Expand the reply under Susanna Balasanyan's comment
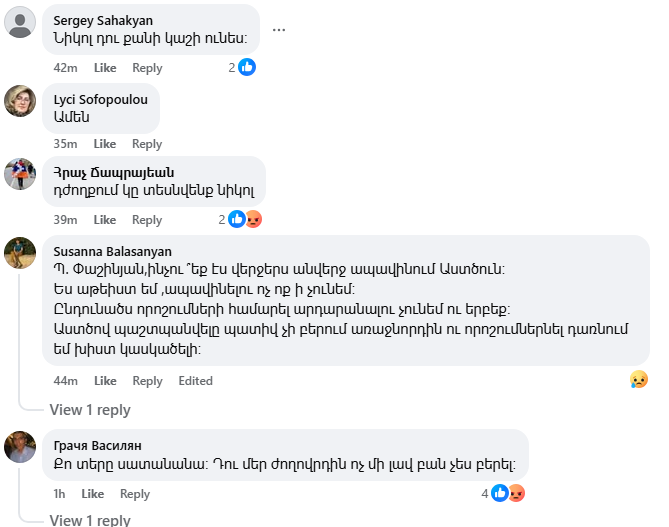Image resolution: width=669 pixels, height=527 pixels. pos(90,410)
